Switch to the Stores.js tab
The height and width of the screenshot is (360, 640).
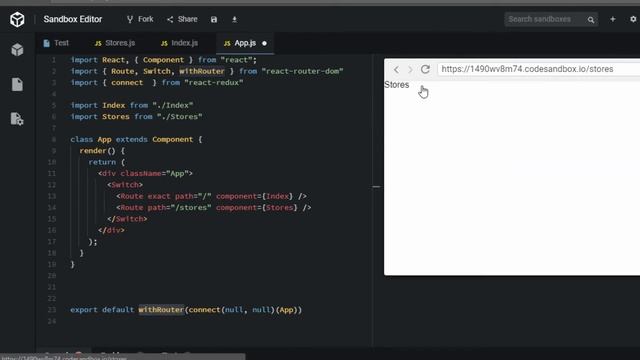tap(115, 43)
